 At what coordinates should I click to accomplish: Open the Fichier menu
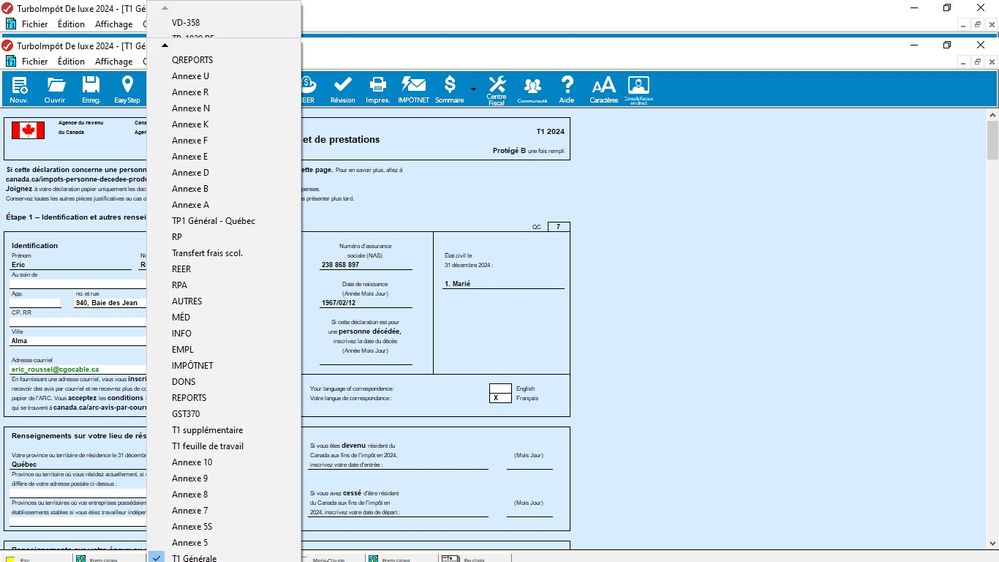[x=35, y=62]
